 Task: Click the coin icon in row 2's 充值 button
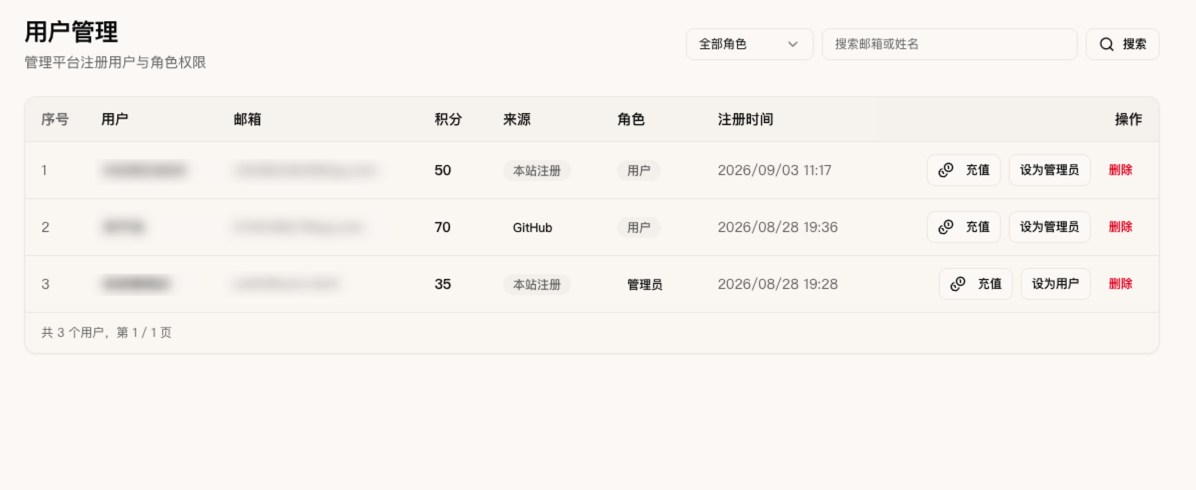(x=946, y=227)
